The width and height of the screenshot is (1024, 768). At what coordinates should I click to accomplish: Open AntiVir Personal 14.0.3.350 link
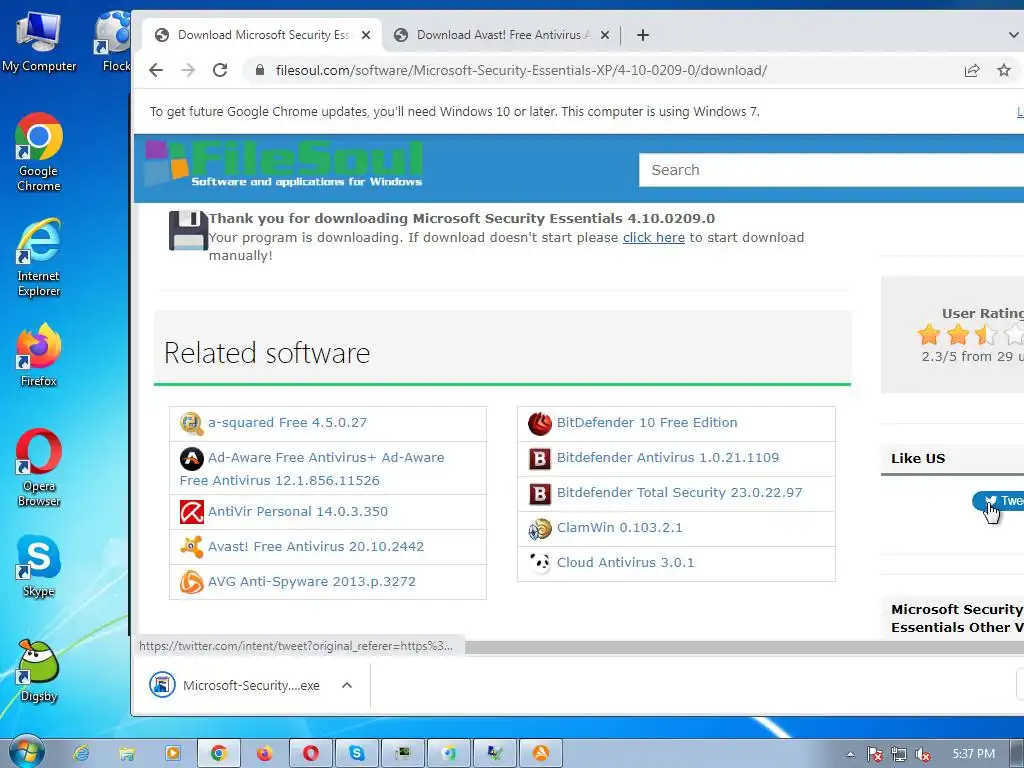coord(298,511)
